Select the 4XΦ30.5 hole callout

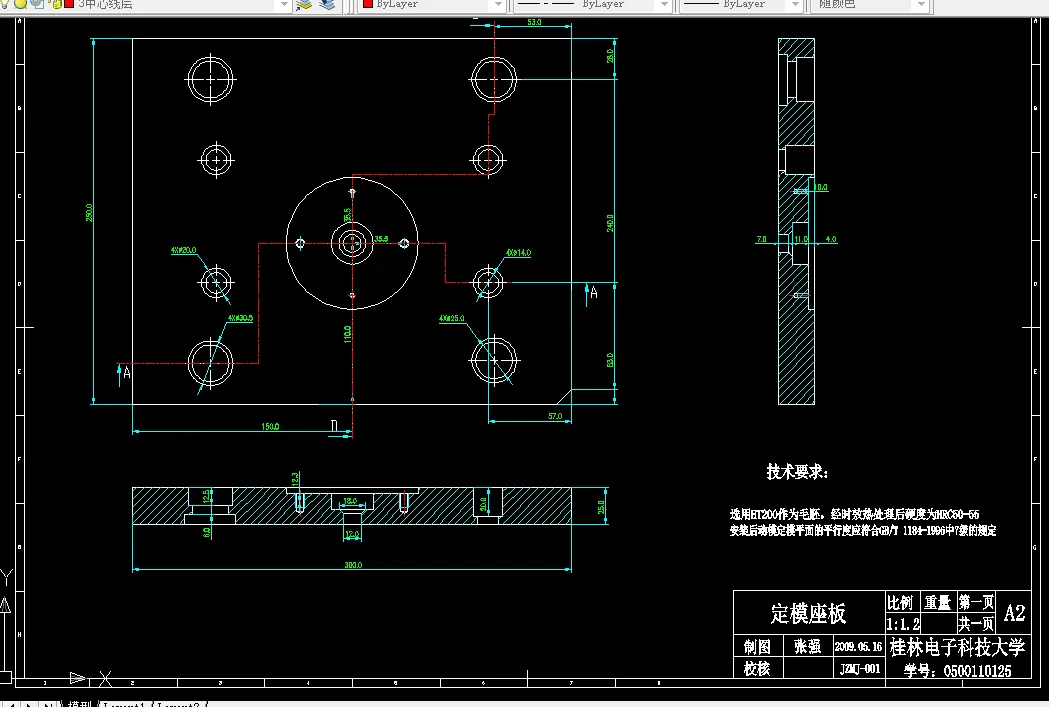pos(240,318)
